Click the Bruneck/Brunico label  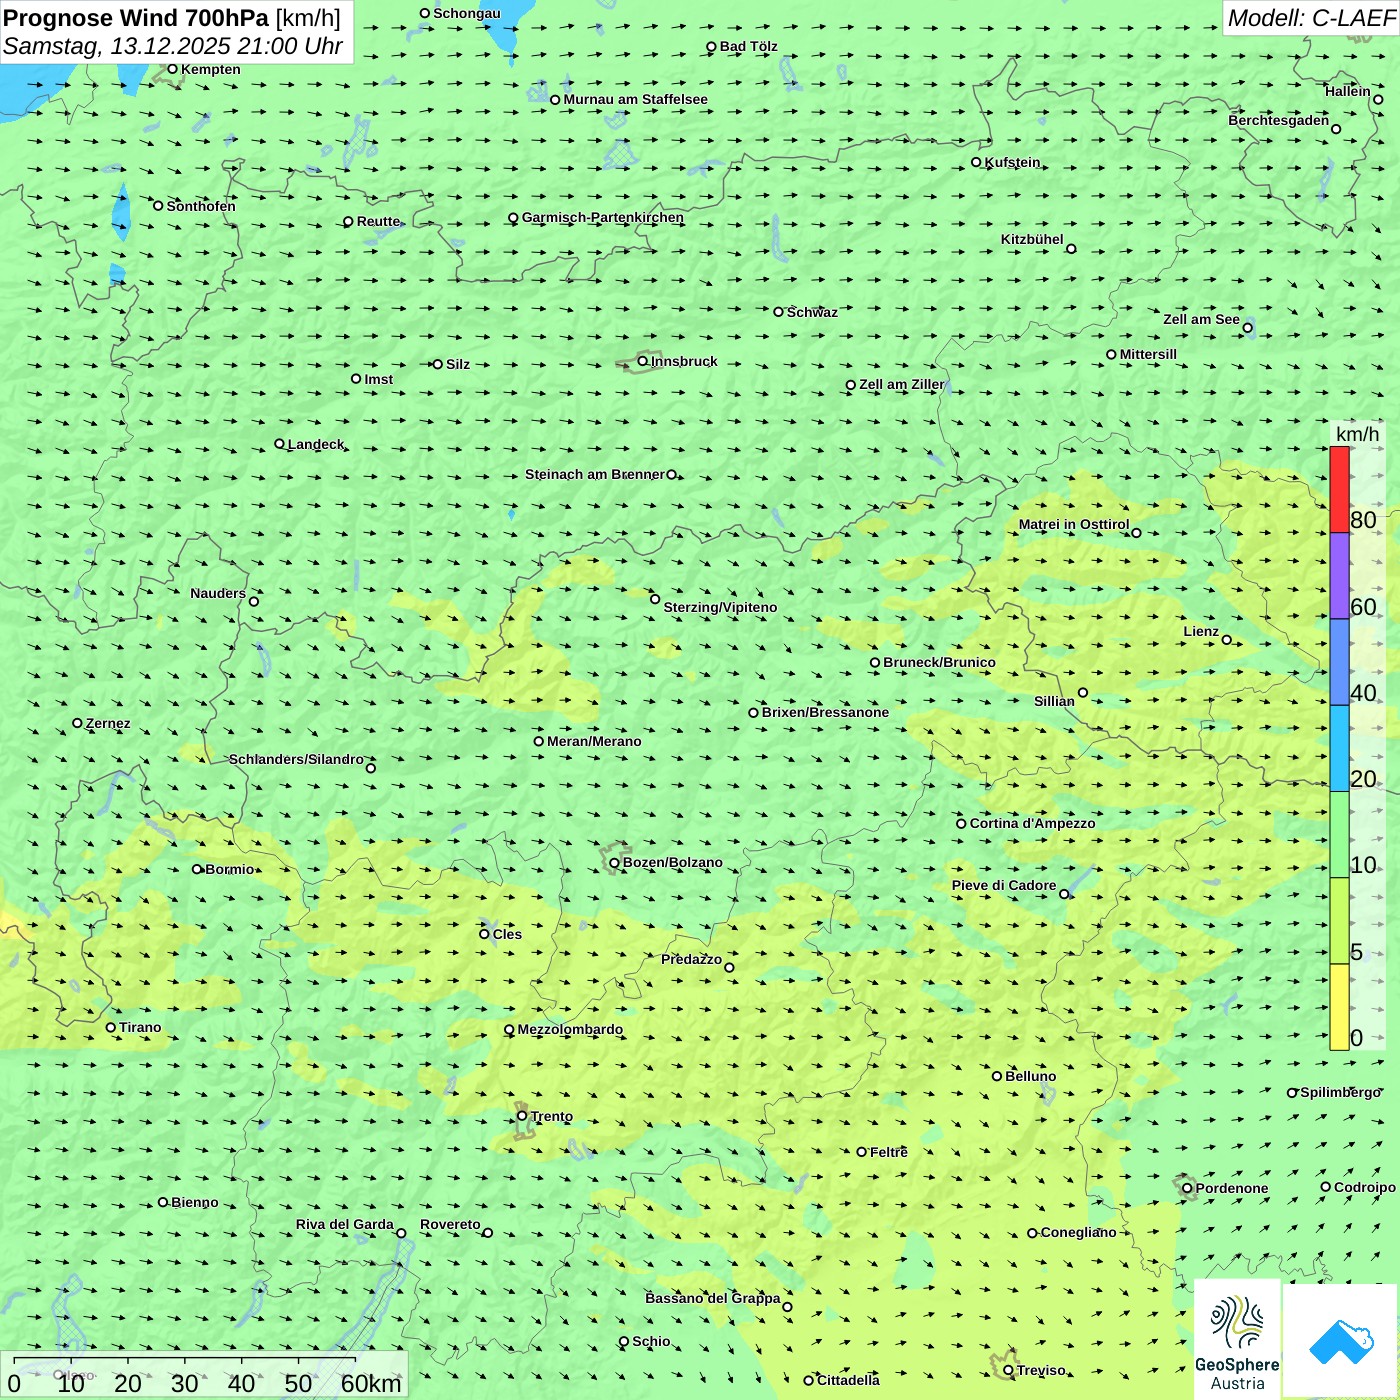(939, 662)
